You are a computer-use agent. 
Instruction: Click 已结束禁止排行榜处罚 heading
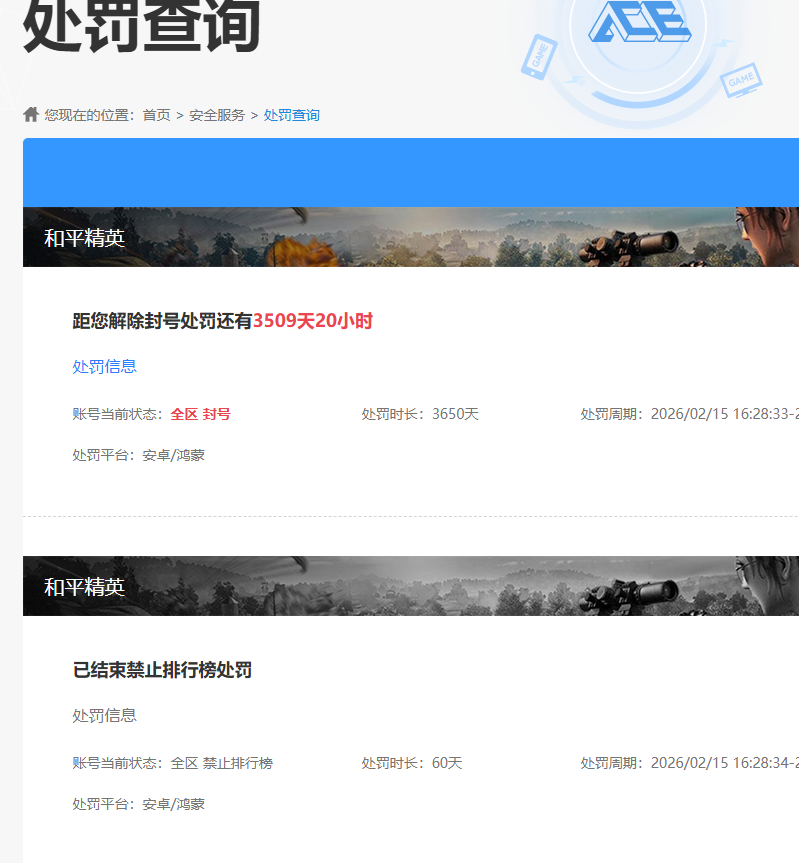click(x=162, y=670)
